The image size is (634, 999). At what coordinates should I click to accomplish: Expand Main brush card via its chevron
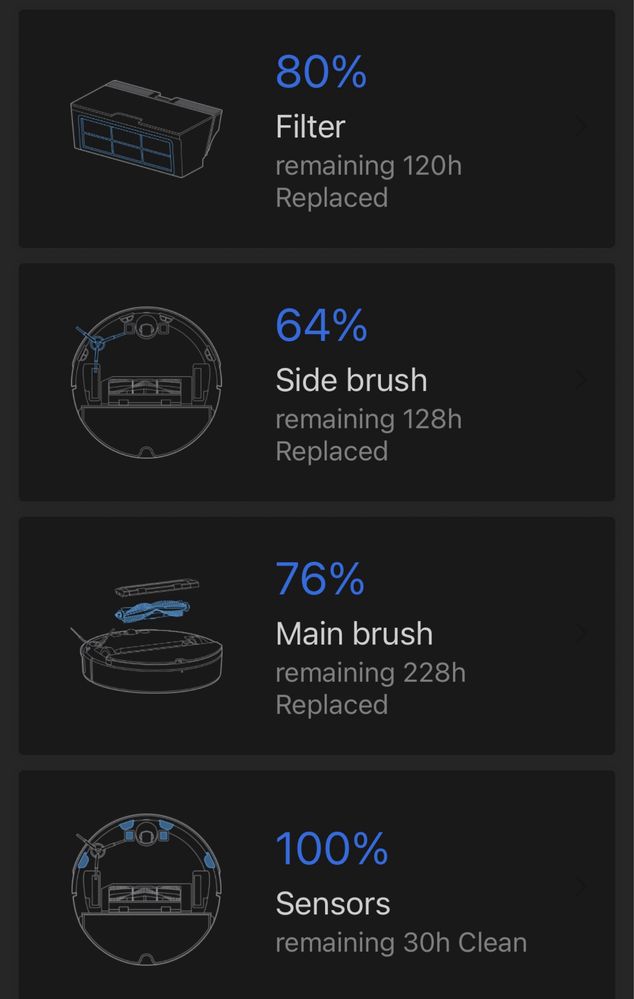[x=580, y=633]
